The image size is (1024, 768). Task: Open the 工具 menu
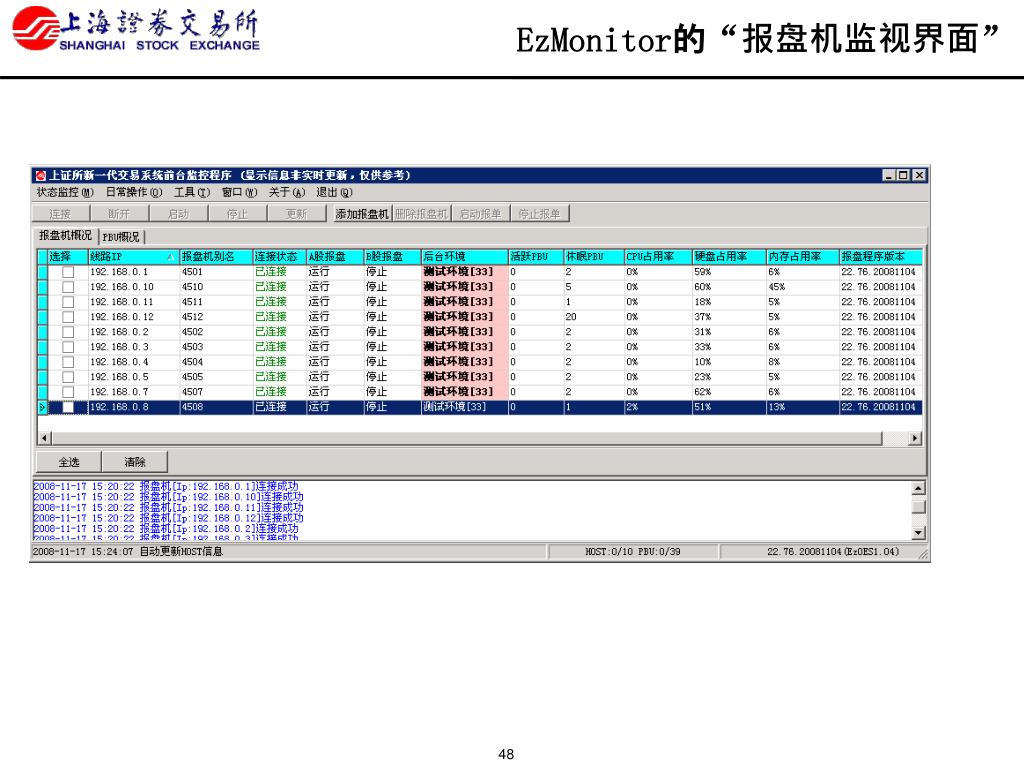pyautogui.click(x=192, y=193)
